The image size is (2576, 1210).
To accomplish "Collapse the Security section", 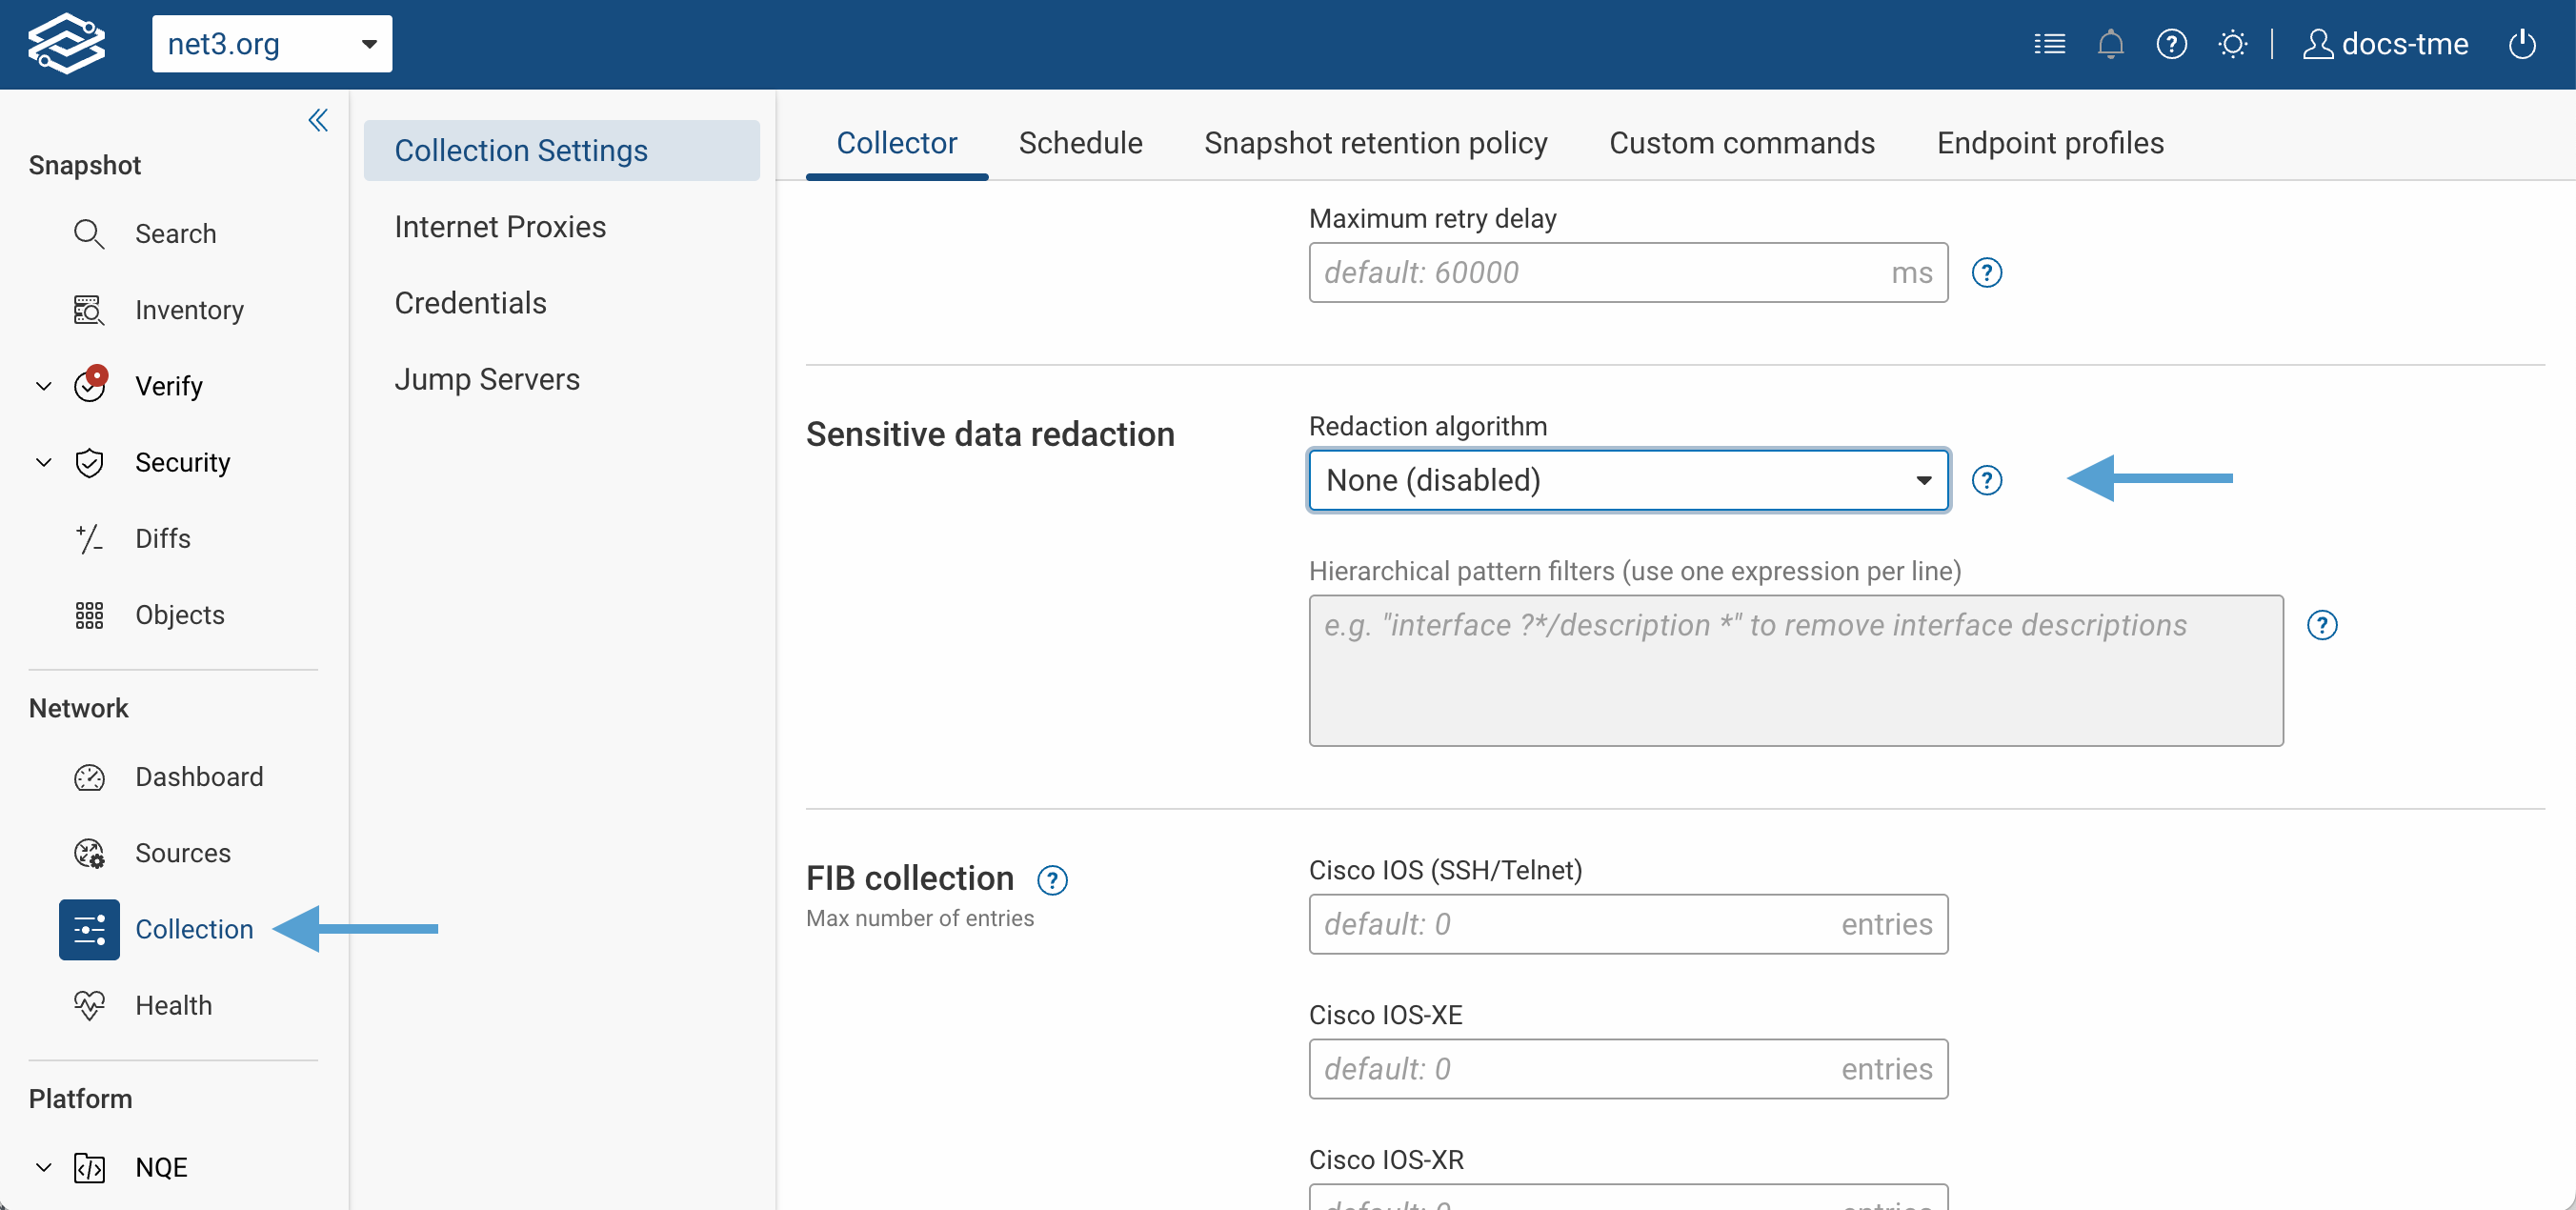I will click(42, 462).
